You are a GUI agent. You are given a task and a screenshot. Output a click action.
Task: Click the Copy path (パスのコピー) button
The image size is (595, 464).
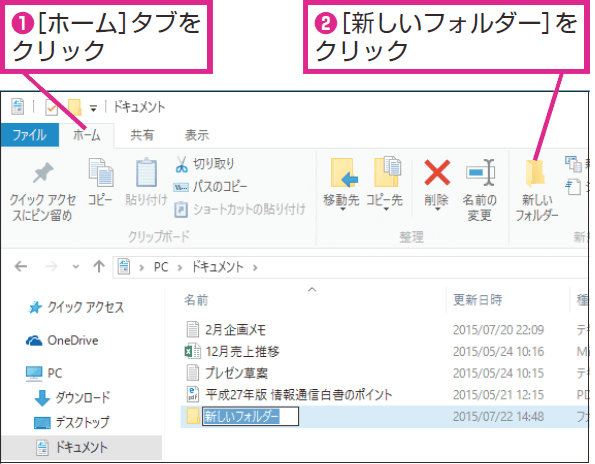pos(210,187)
